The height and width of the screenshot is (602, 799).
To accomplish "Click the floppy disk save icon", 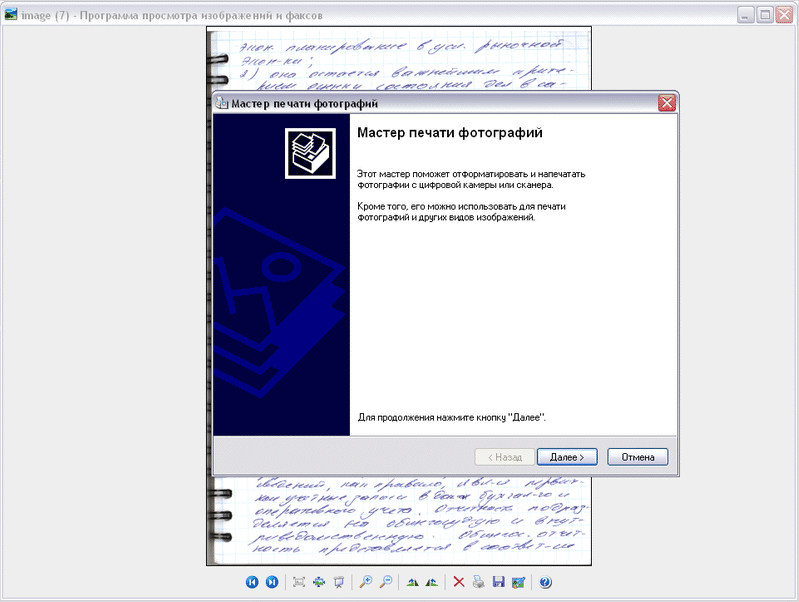I will click(x=498, y=582).
